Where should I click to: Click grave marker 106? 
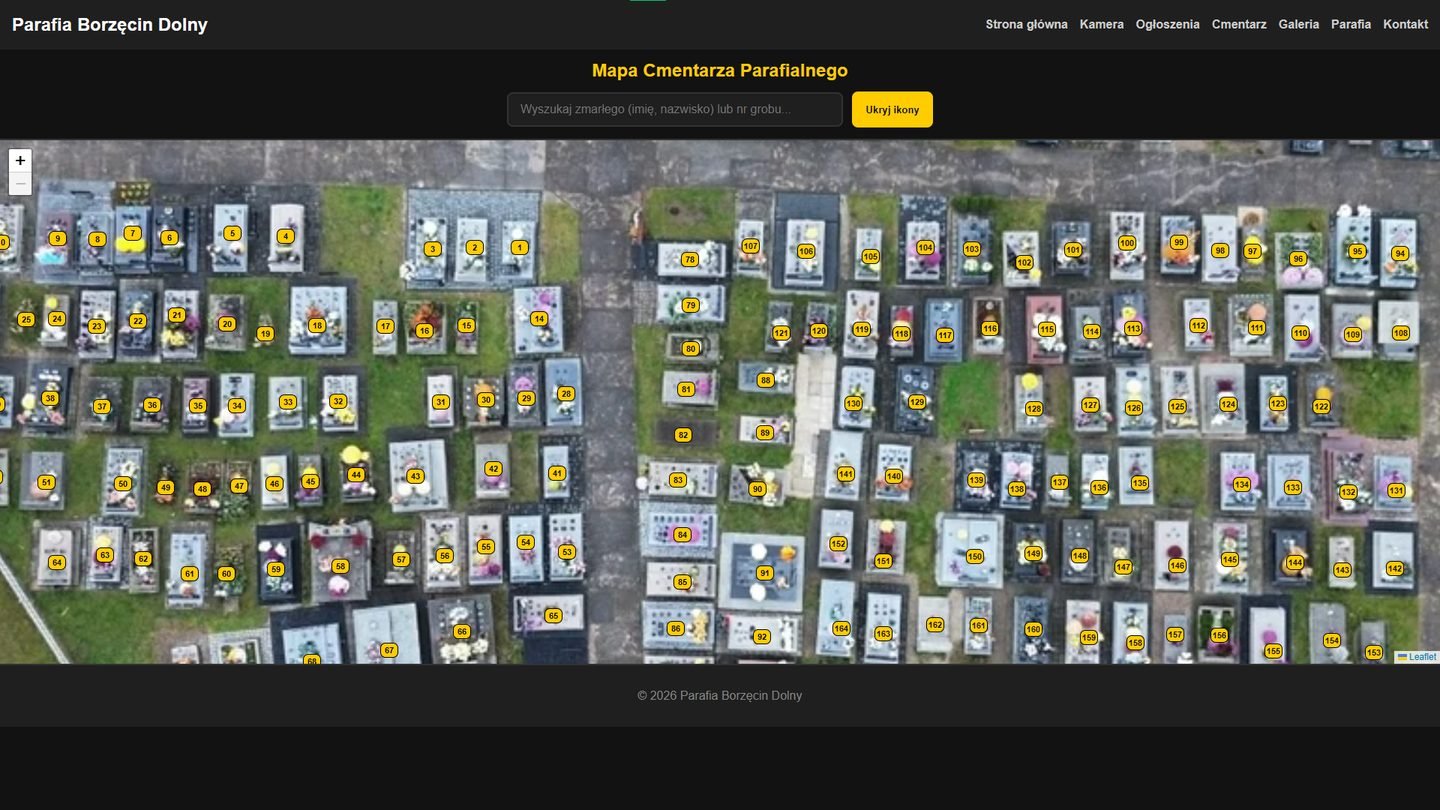[806, 251]
